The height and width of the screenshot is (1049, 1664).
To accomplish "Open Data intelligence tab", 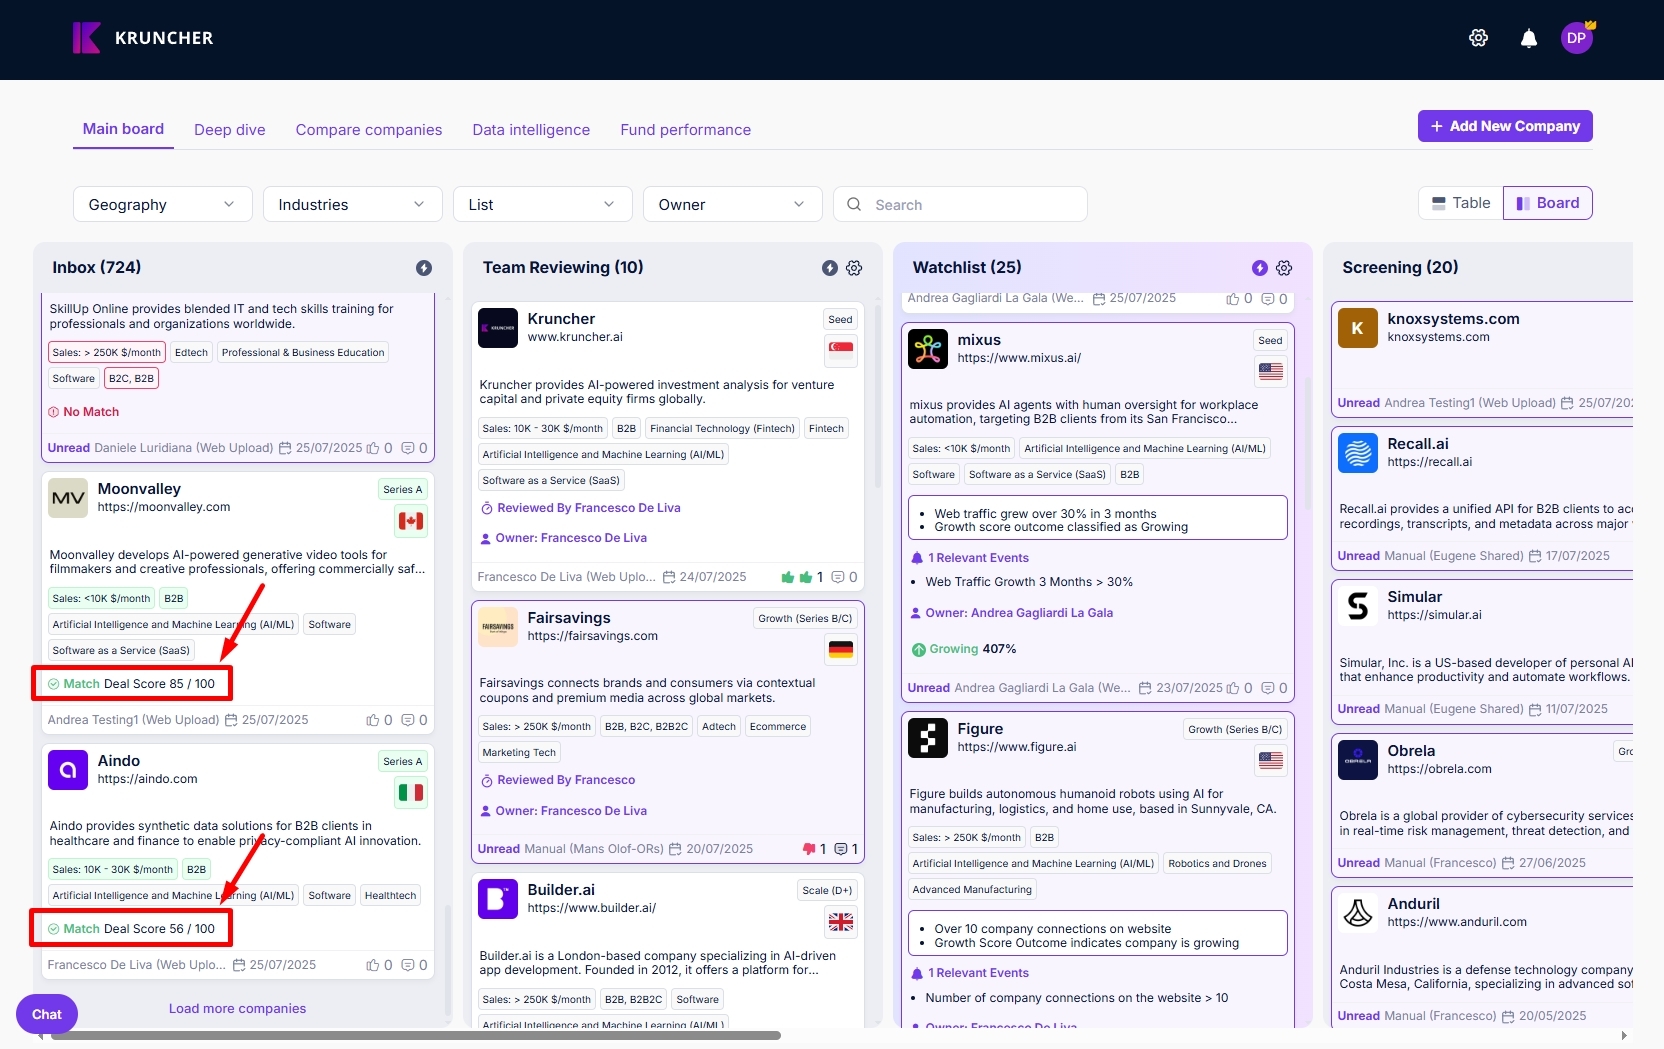I will (x=531, y=130).
